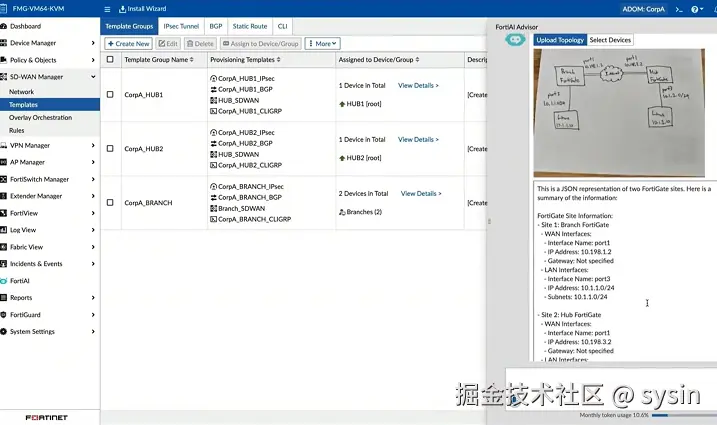
Task: Sort by Template Group Name column
Action: click(159, 59)
